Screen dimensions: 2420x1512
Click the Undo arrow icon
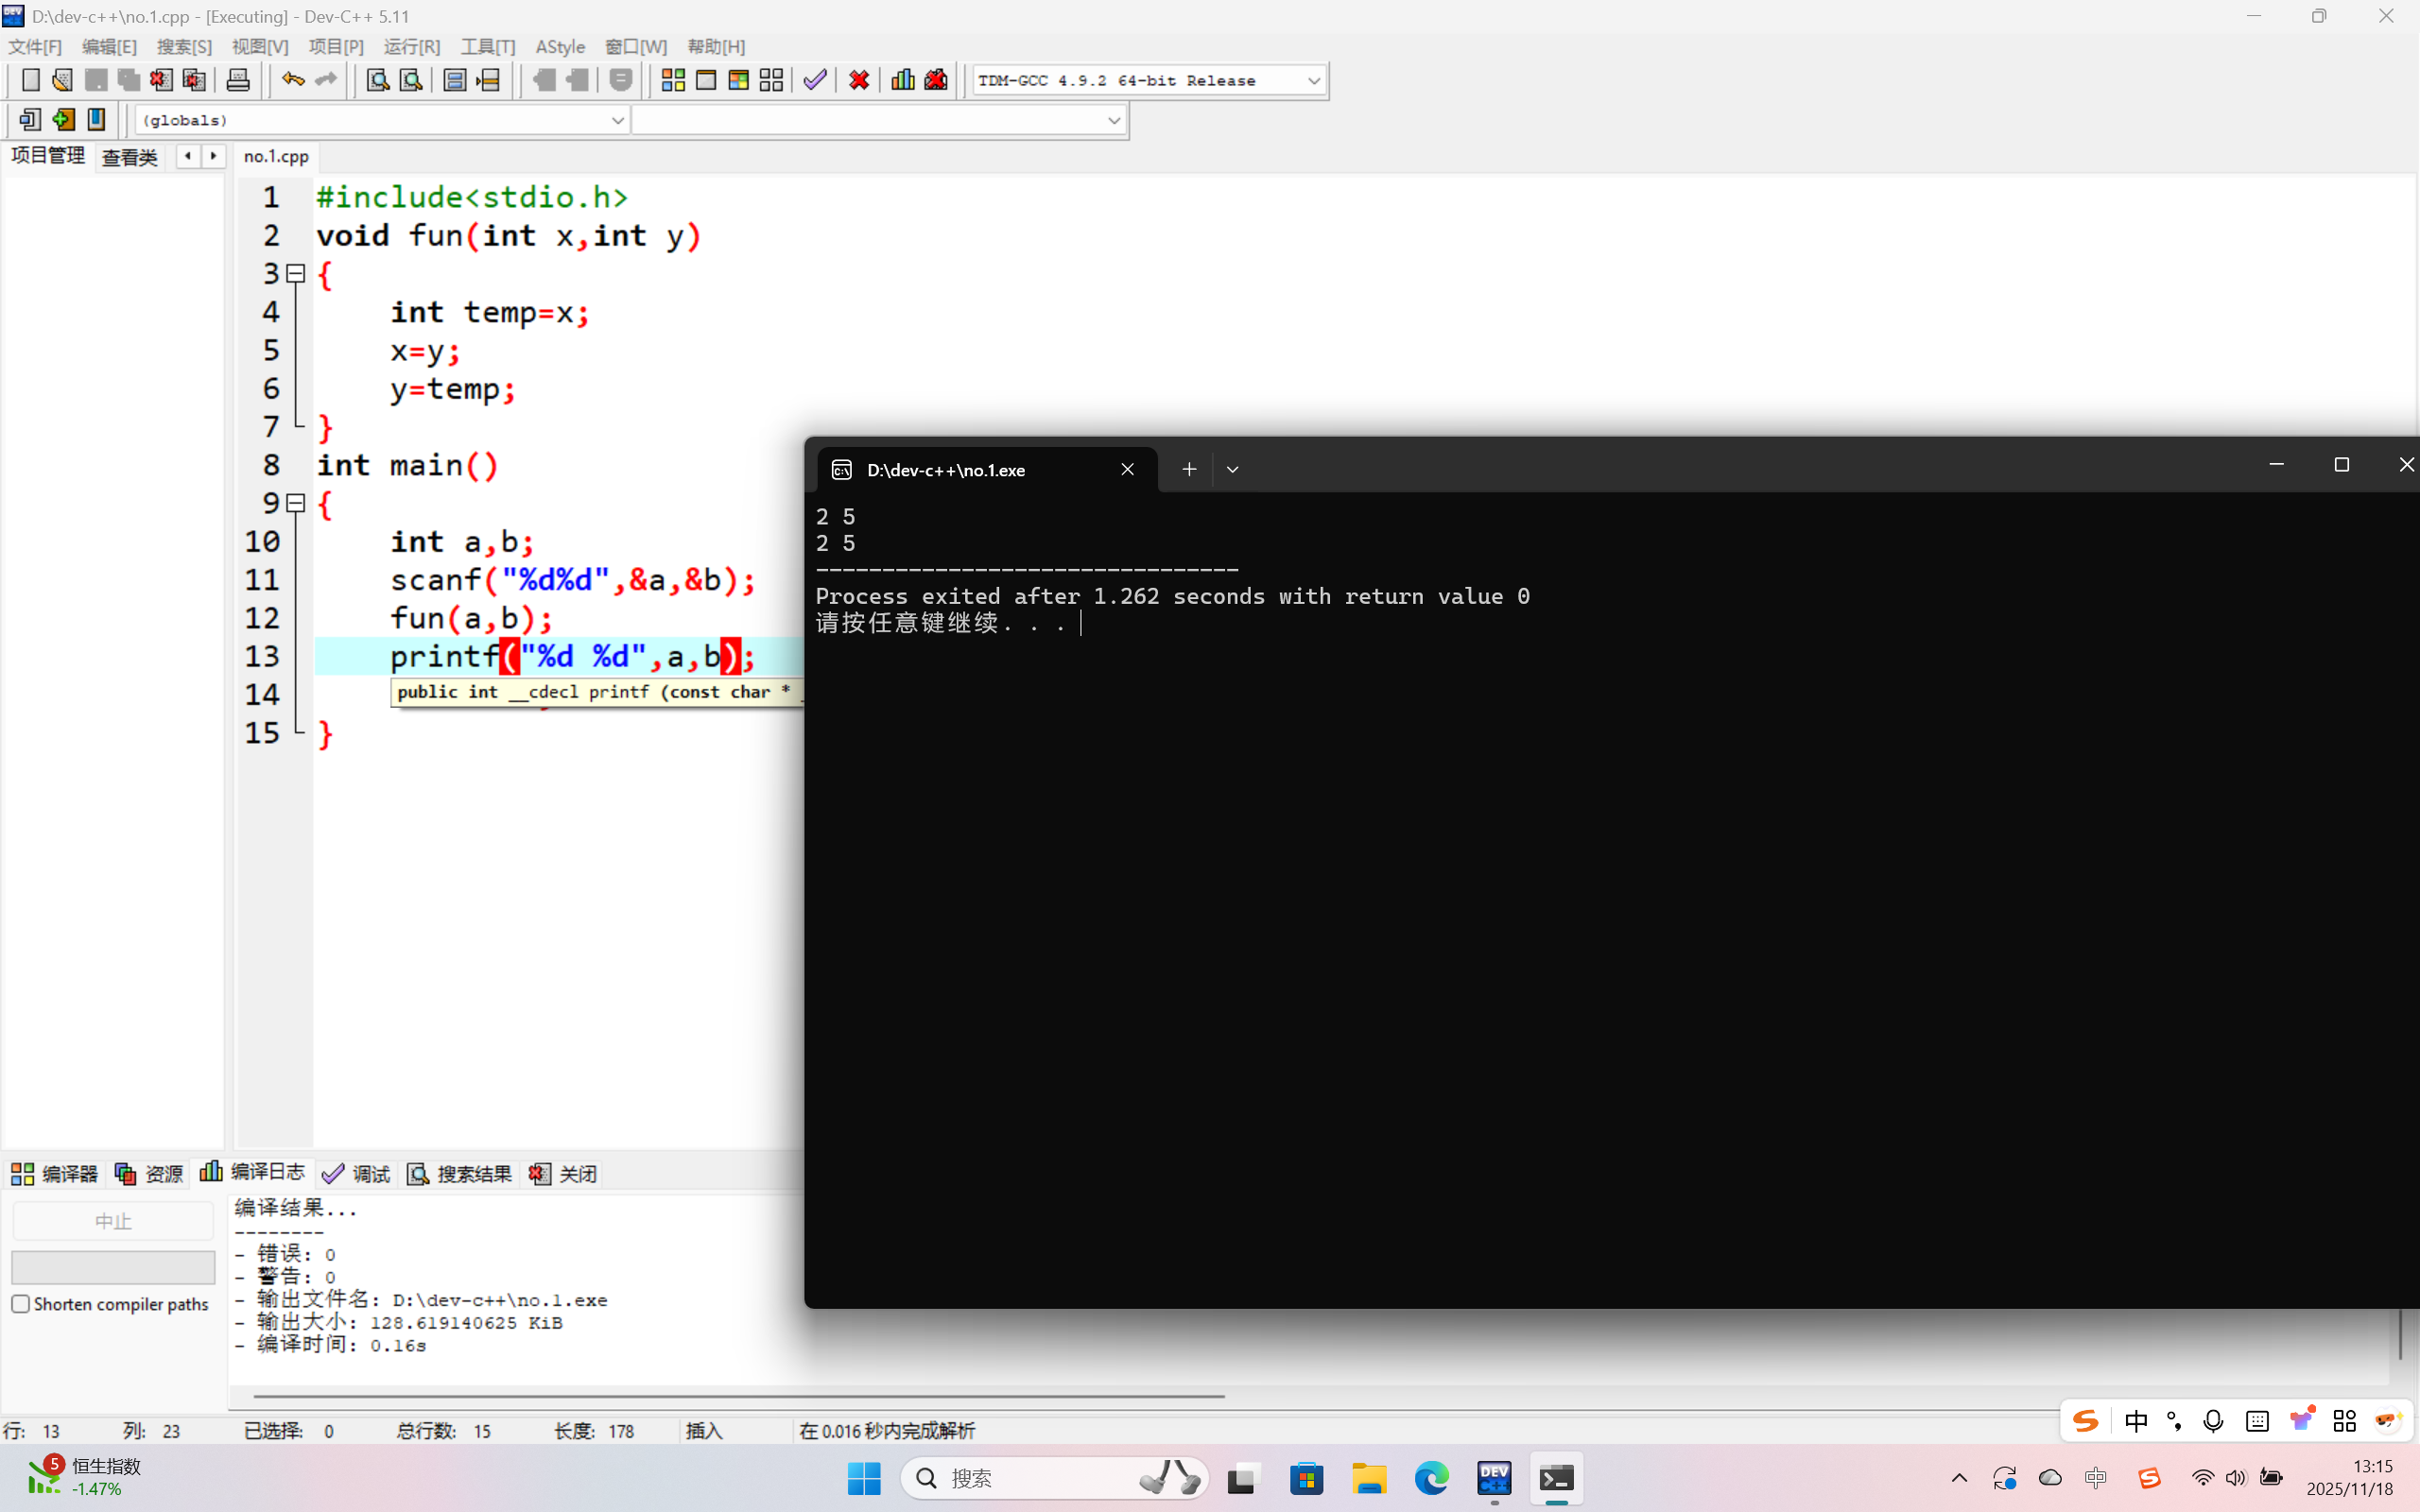pos(292,80)
